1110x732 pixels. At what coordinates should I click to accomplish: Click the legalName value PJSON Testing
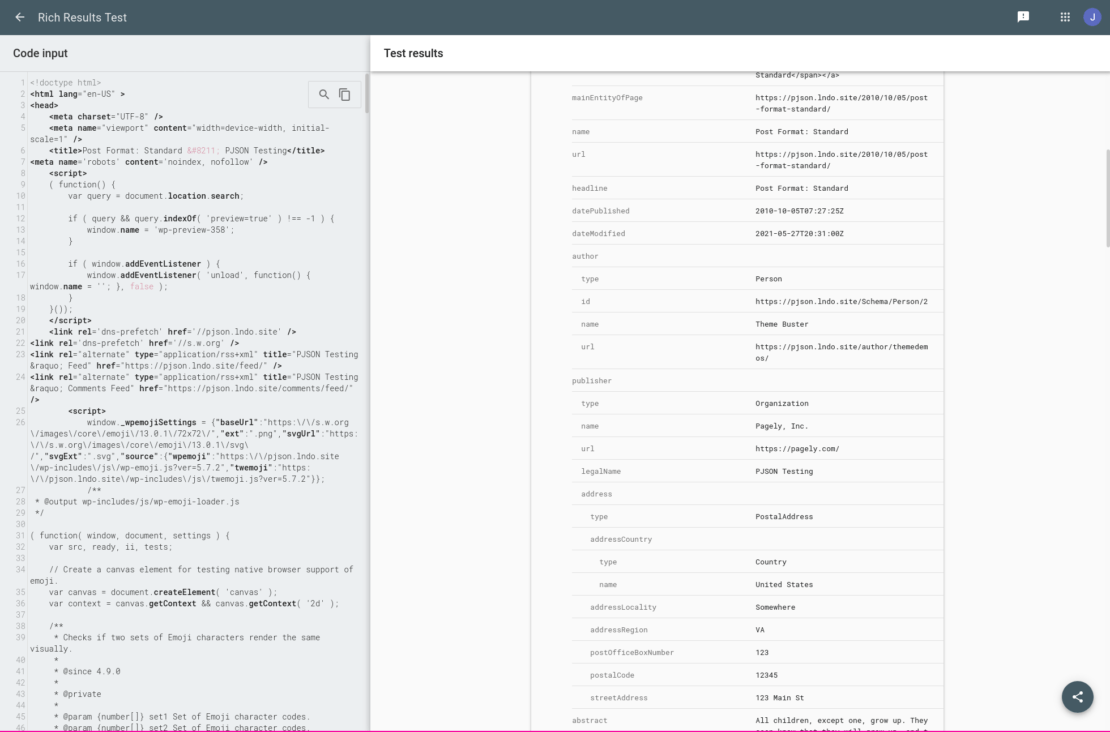[784, 471]
